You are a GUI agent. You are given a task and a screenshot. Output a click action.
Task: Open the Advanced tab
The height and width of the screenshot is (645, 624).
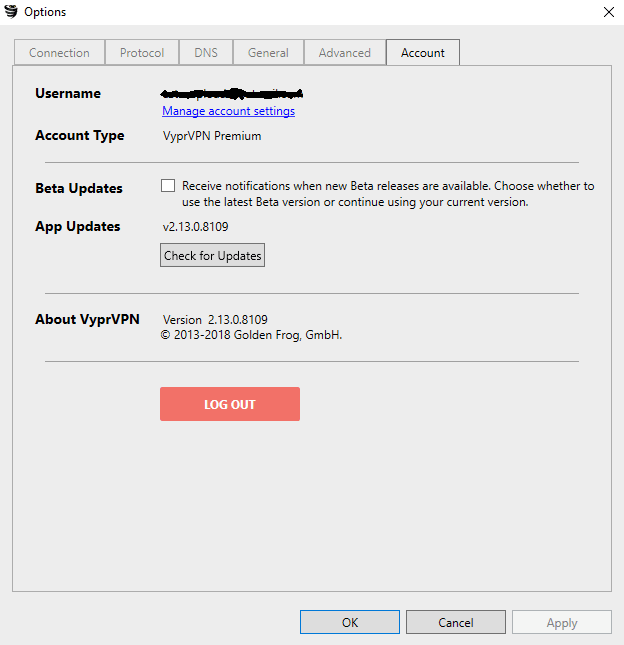coord(345,53)
